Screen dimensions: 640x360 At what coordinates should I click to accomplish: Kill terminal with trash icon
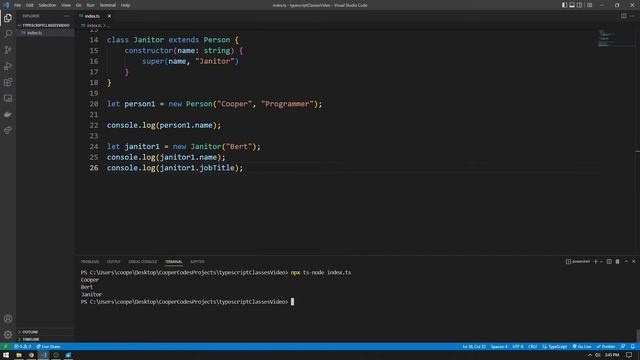[618, 262]
